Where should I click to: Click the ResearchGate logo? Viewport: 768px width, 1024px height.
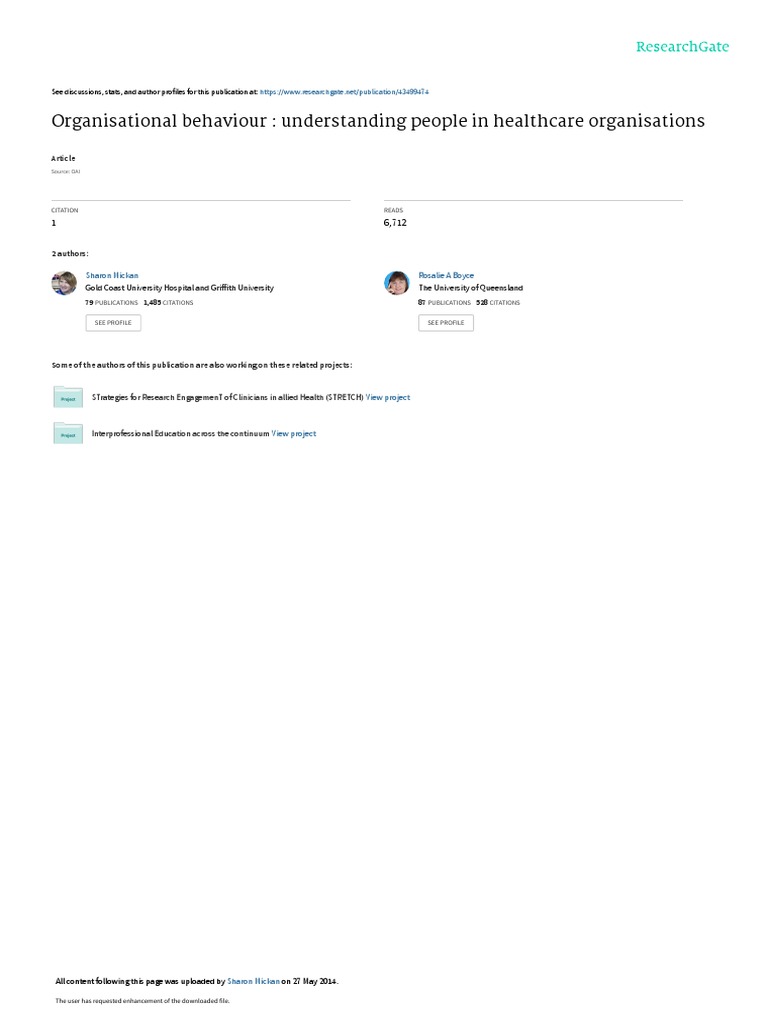(682, 46)
